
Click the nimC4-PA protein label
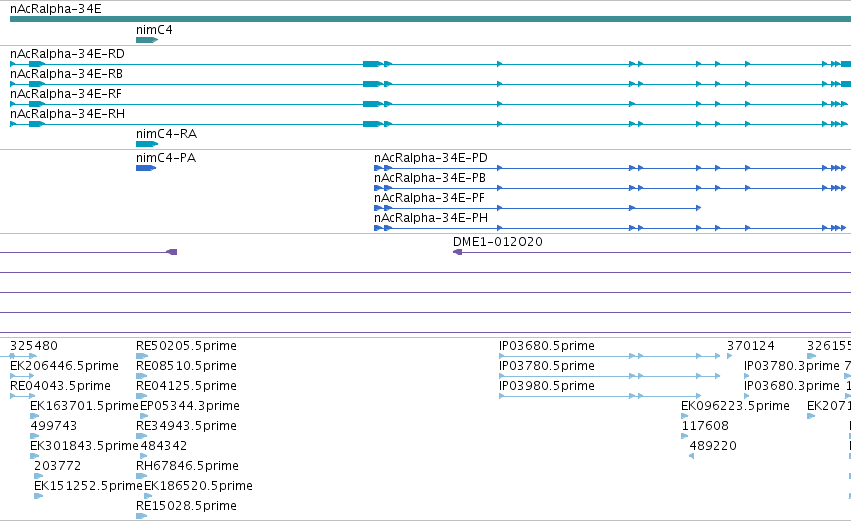[166, 158]
